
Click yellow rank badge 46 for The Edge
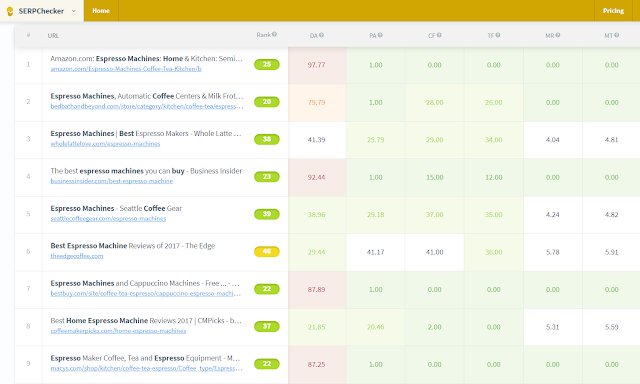(x=267, y=251)
